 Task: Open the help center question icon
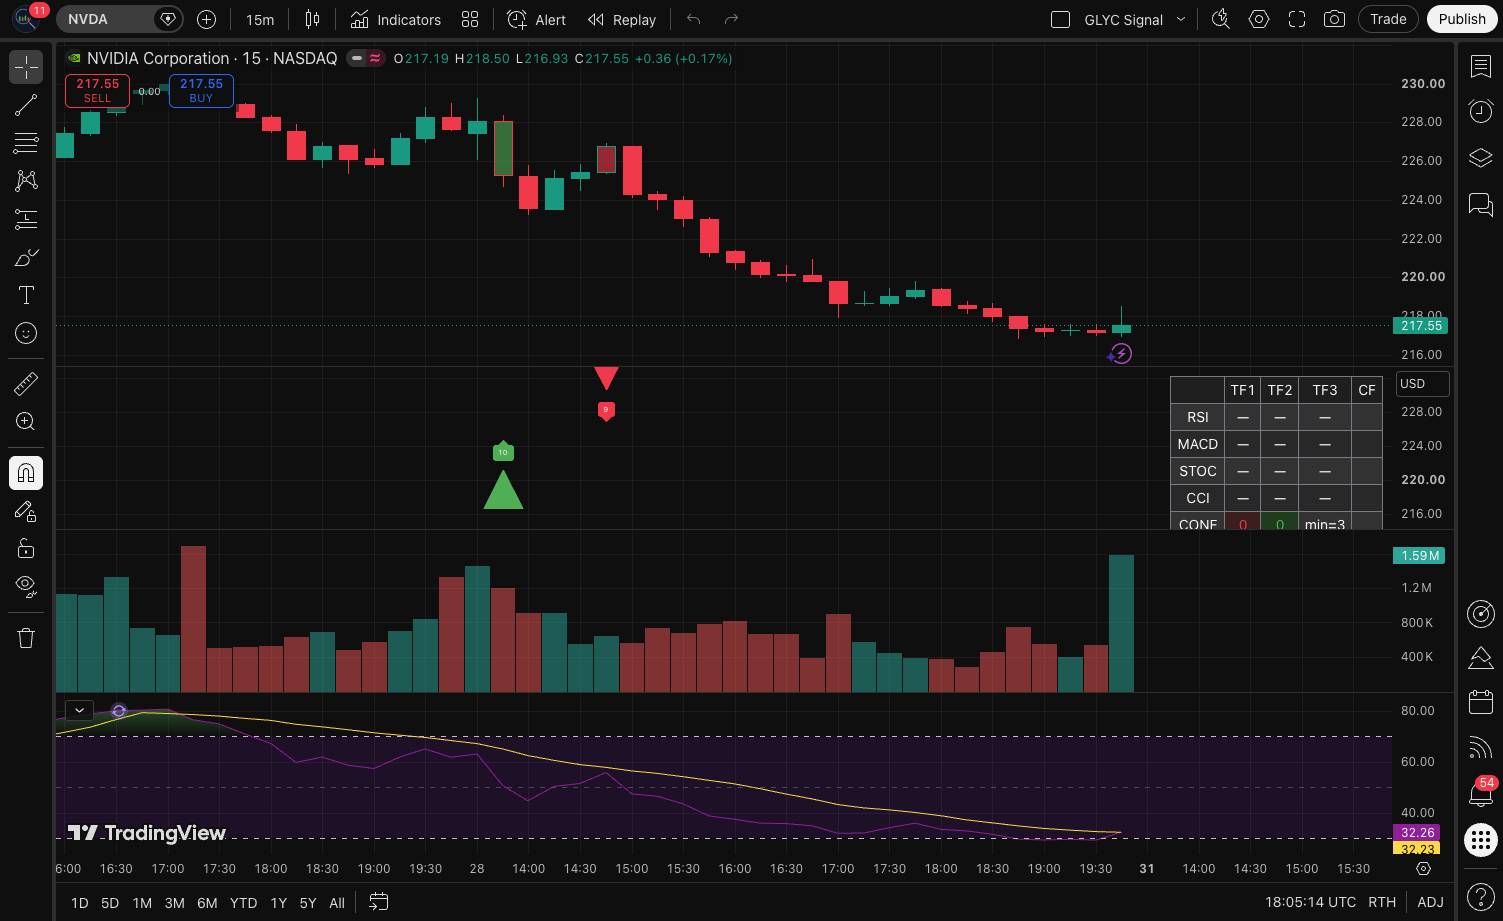(1480, 895)
